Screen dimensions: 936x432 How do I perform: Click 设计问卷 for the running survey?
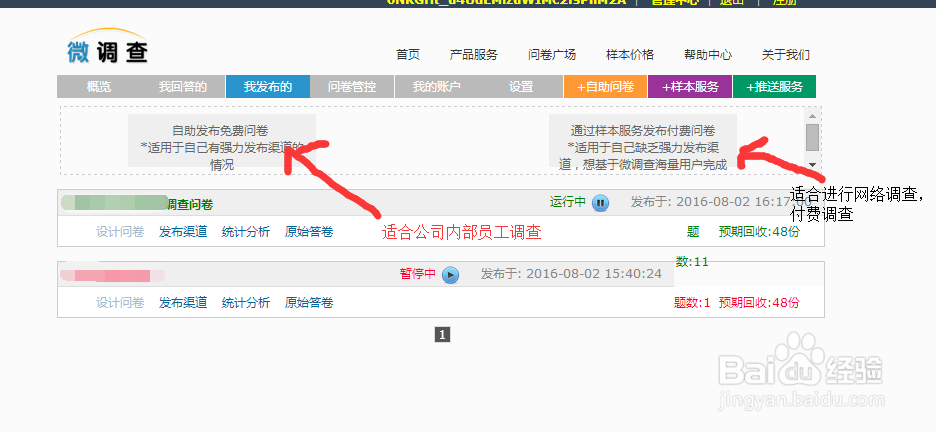point(120,232)
